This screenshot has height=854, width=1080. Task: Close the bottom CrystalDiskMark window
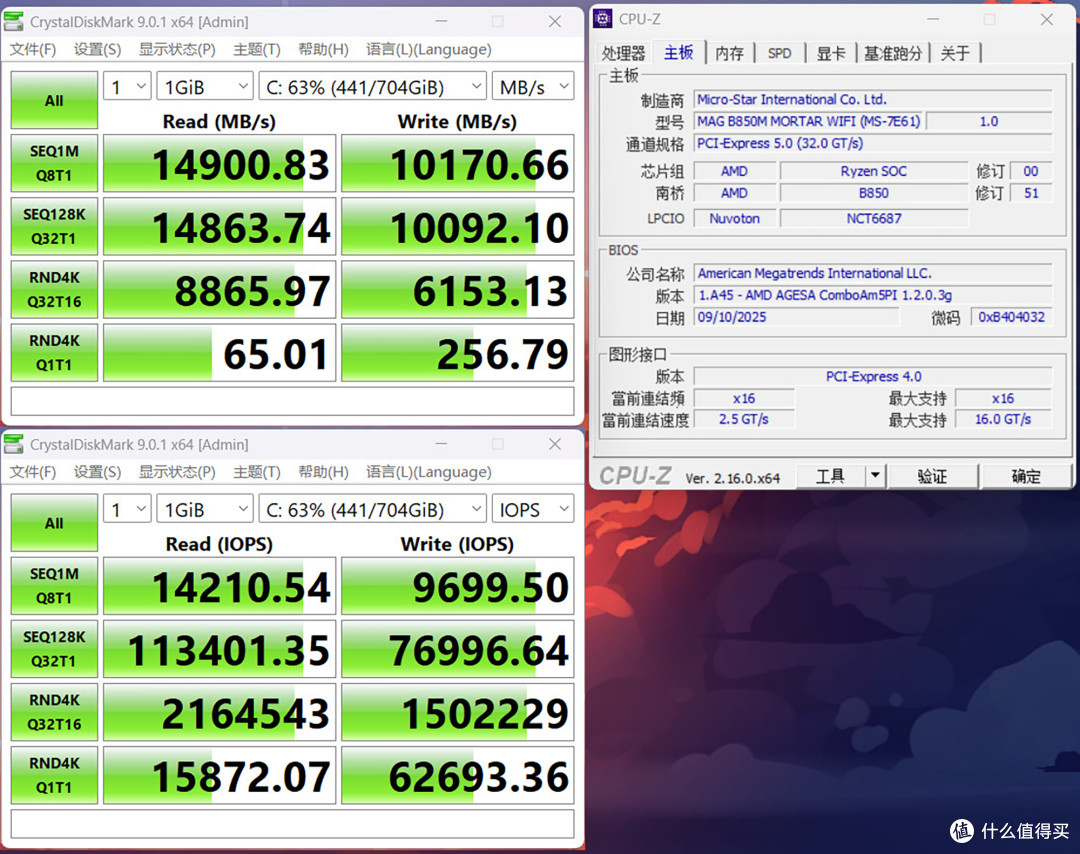coord(555,445)
